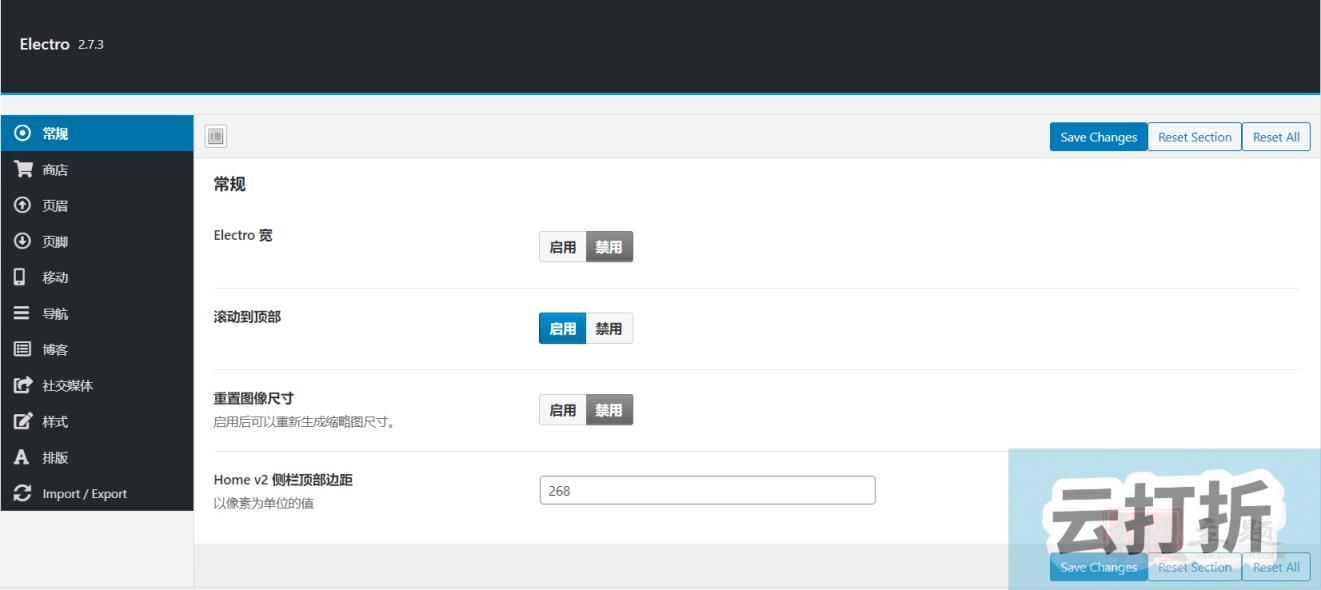Viewport: 1321px width, 590px height.
Task: Click the 页脚 down-arrow icon
Action: pos(22,242)
